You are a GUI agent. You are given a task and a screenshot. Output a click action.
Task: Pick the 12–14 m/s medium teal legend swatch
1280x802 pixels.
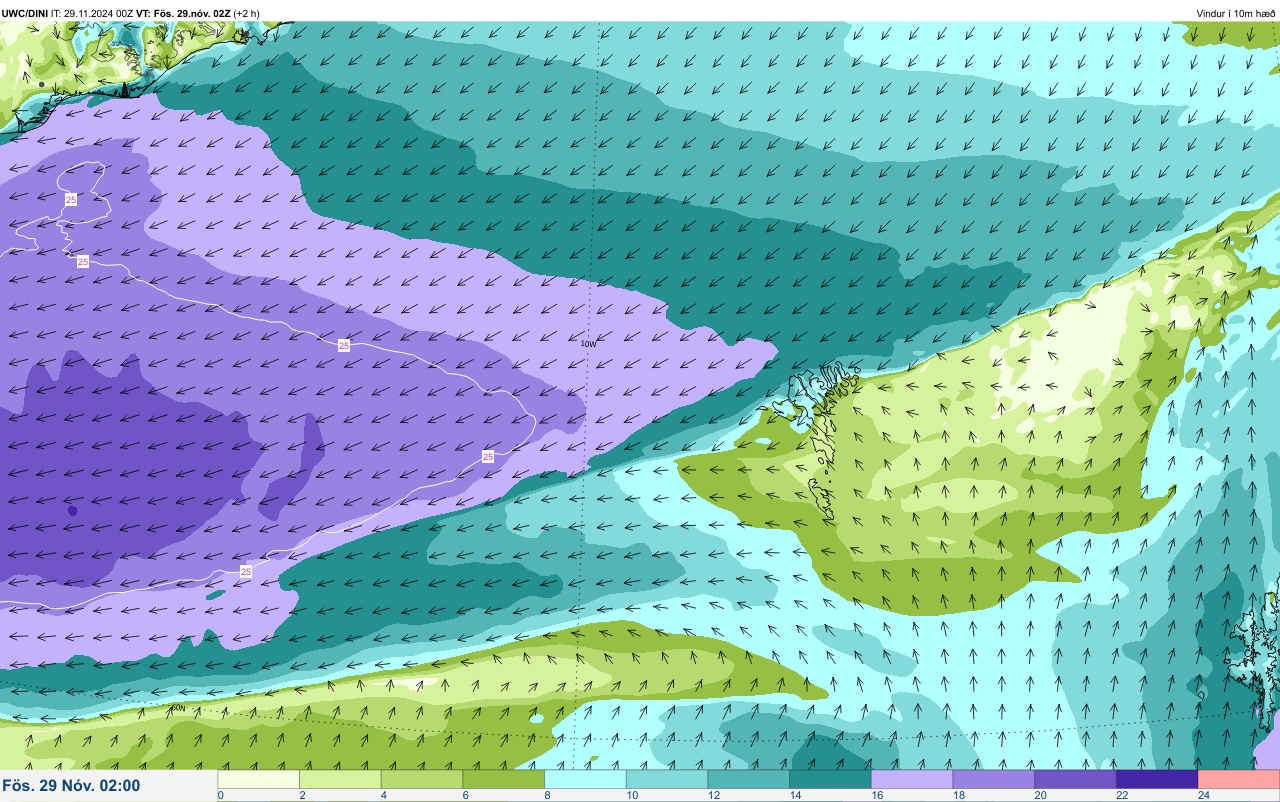tap(749, 779)
